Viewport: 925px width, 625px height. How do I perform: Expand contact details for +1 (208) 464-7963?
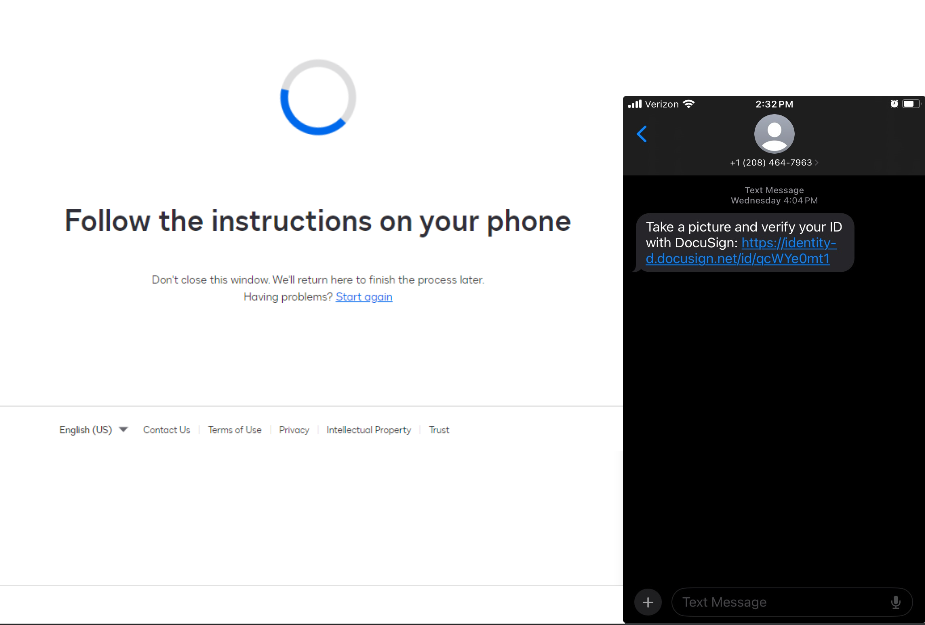click(x=774, y=162)
